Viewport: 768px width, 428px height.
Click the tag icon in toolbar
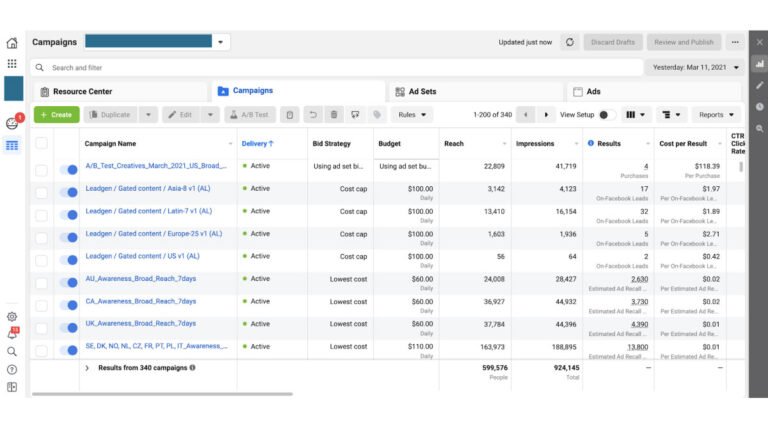pyautogui.click(x=378, y=115)
